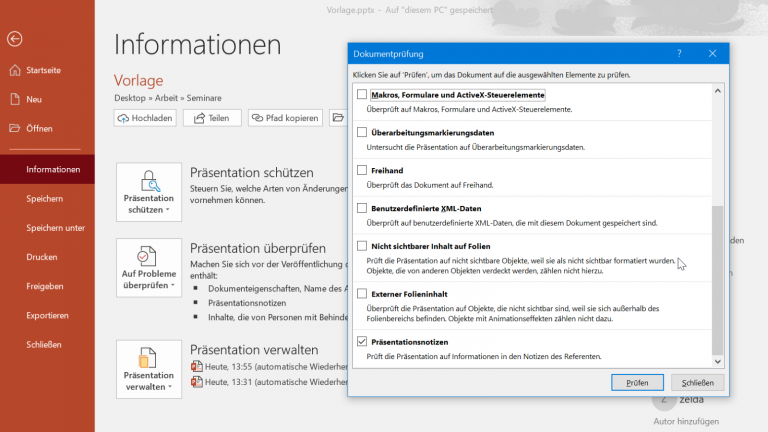Click the Prüfen button
This screenshot has width=768, height=432.
(x=637, y=382)
